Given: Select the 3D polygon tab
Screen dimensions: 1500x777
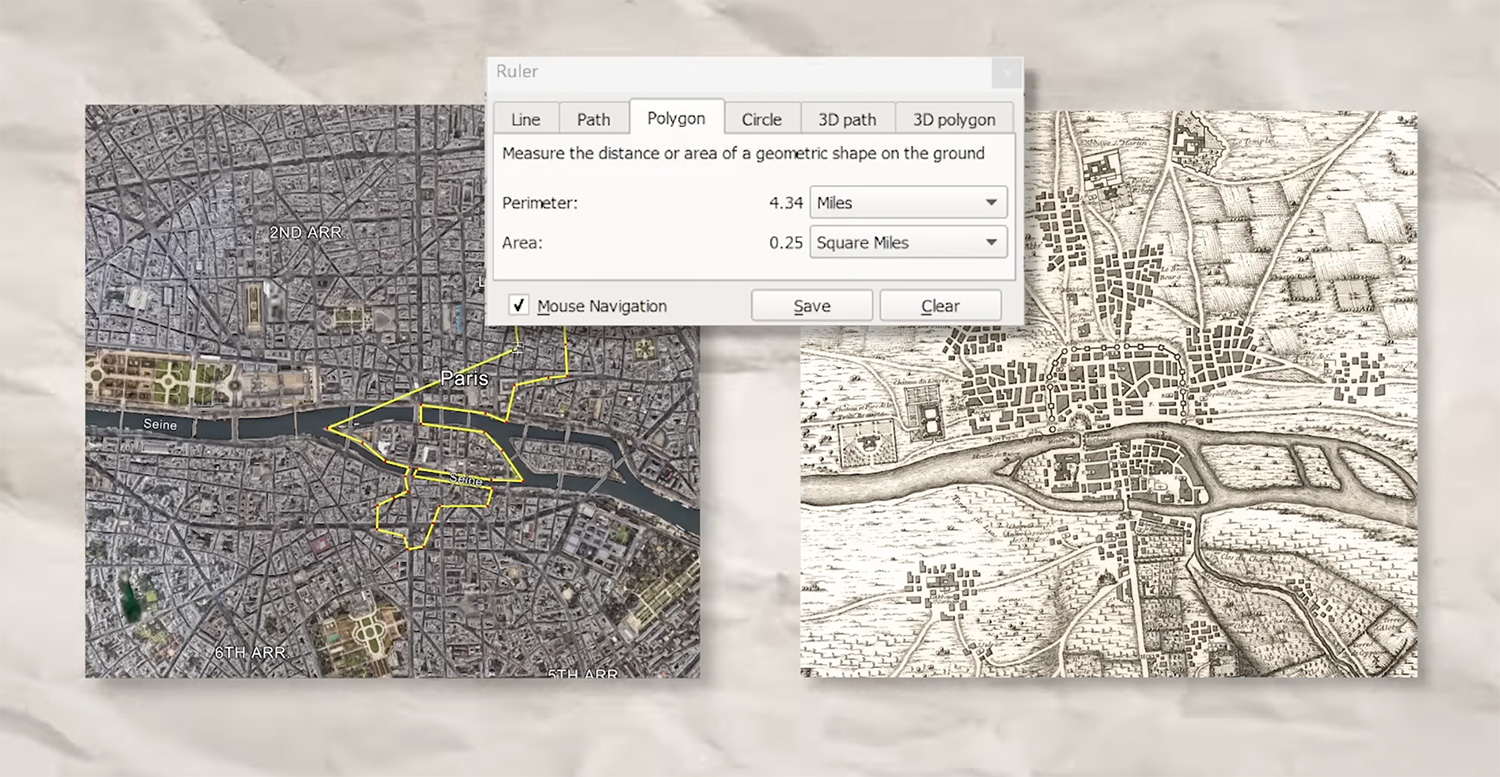Looking at the screenshot, I should point(953,119).
